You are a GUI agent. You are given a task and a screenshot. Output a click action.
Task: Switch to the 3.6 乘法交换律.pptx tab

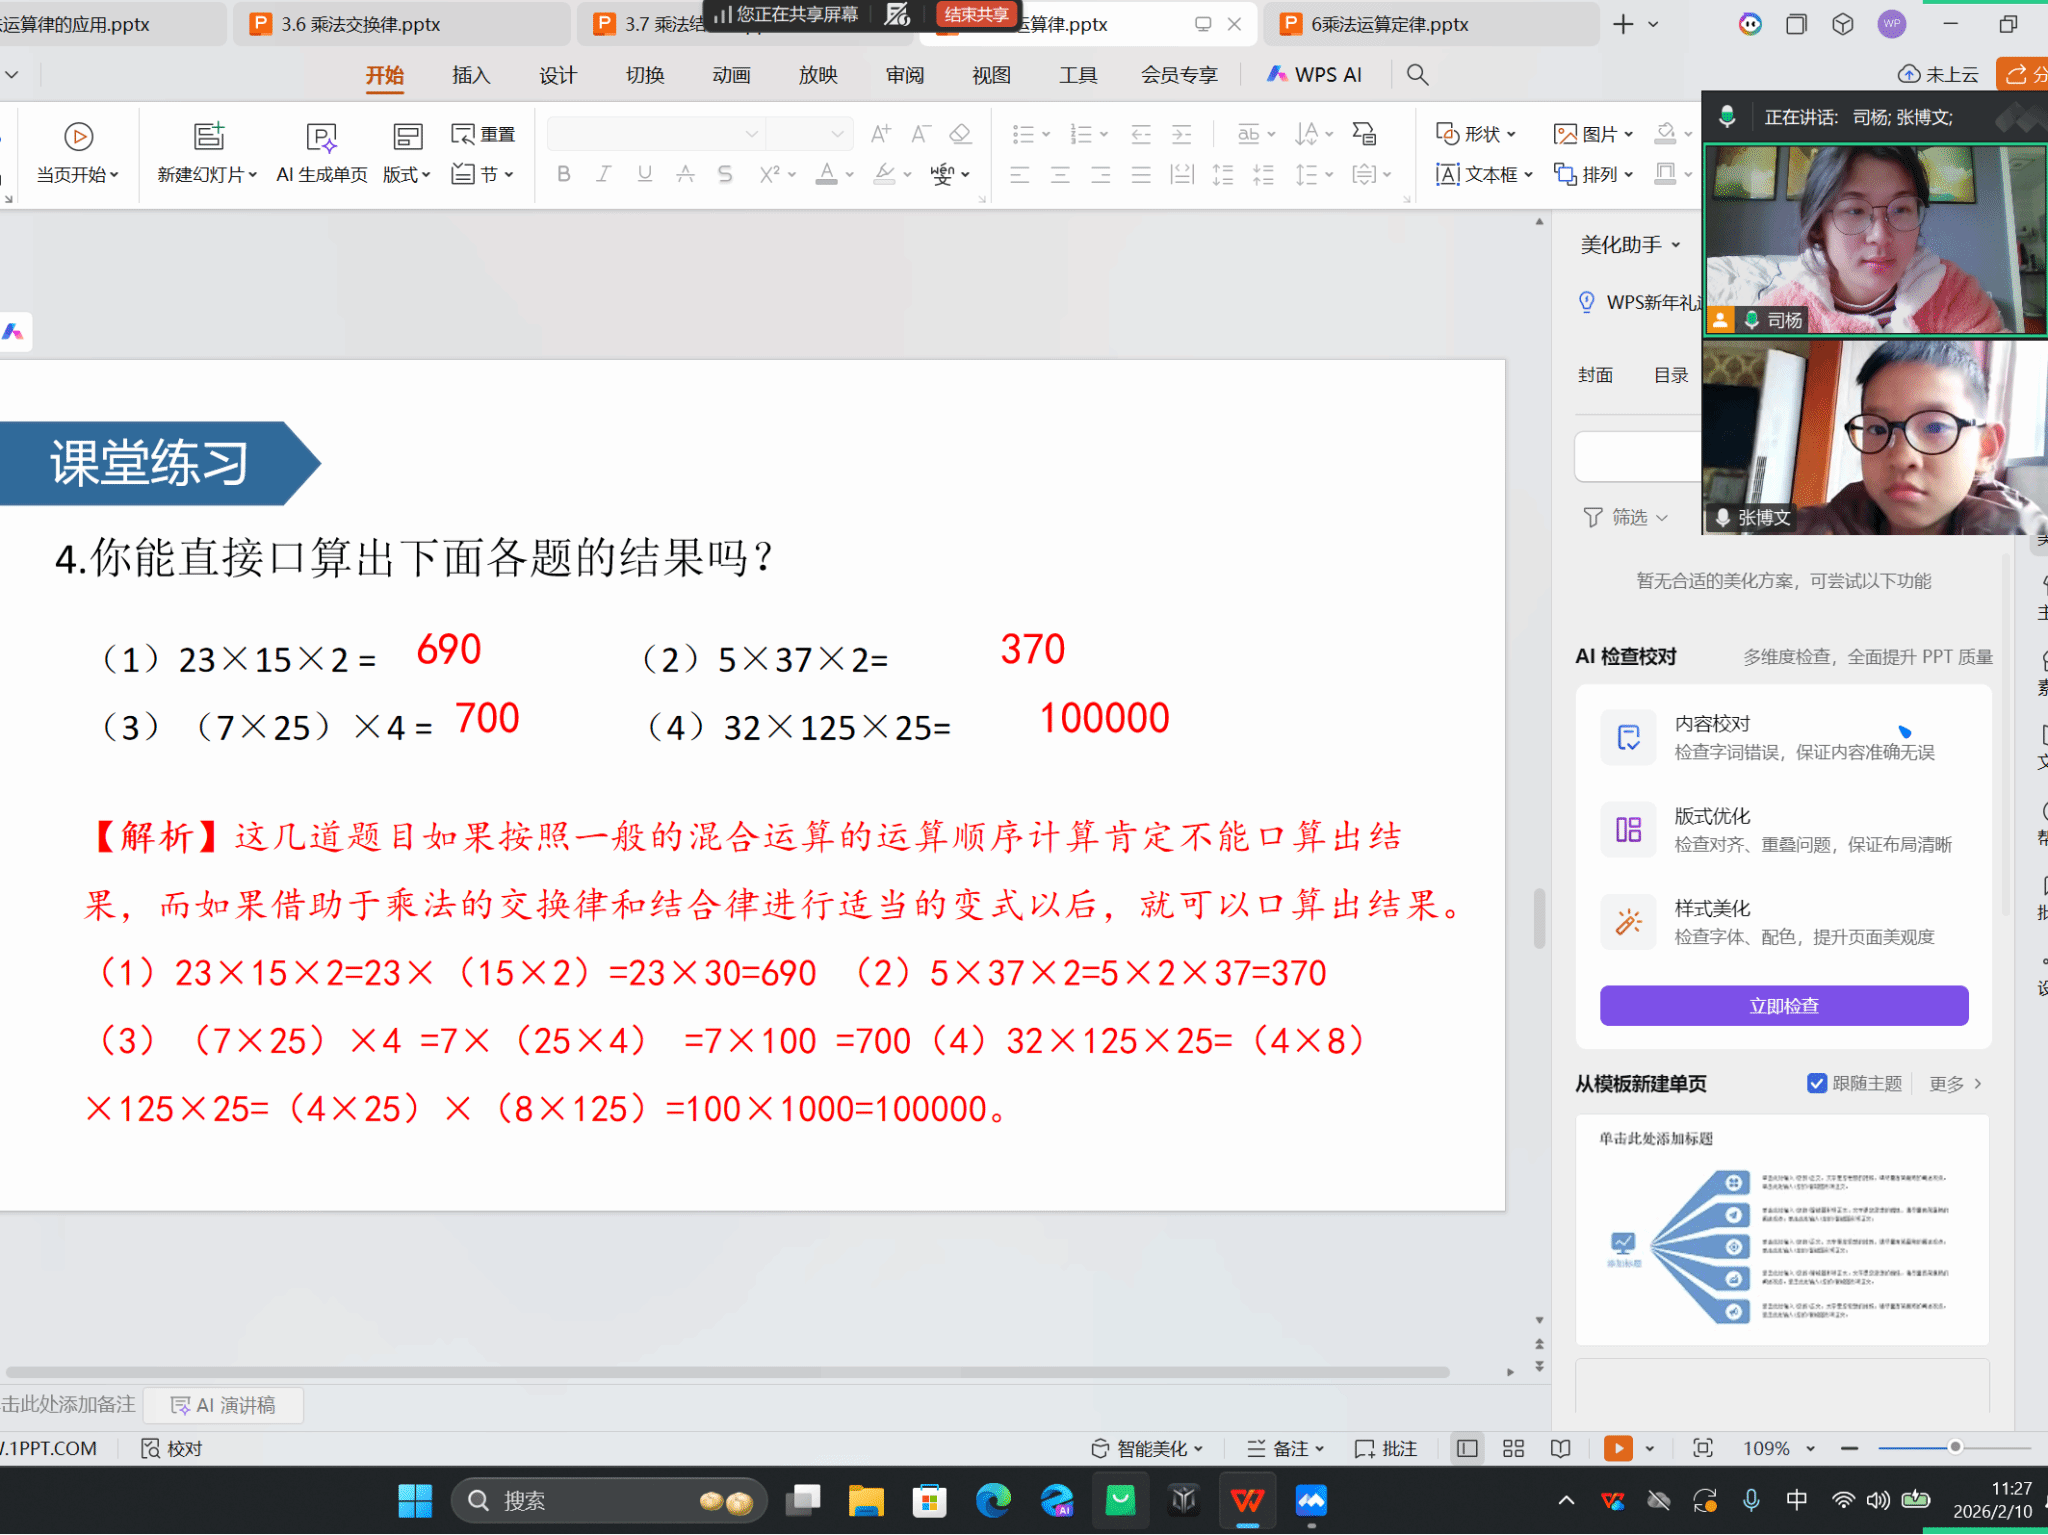point(402,24)
